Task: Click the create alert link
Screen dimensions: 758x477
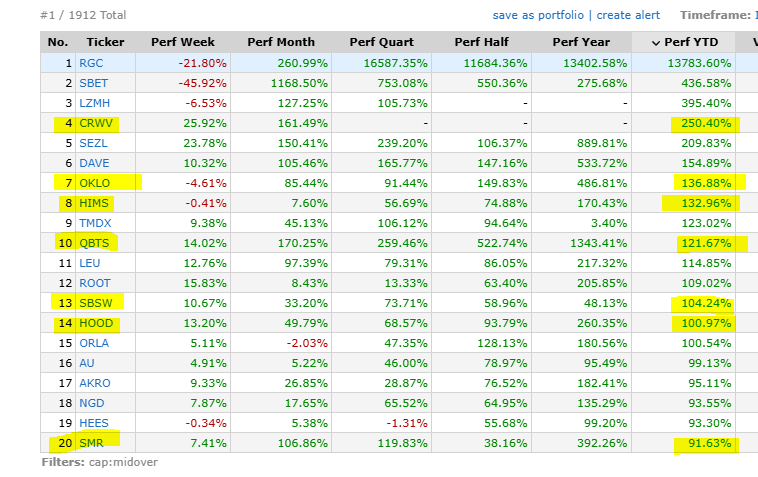Action: click(628, 15)
